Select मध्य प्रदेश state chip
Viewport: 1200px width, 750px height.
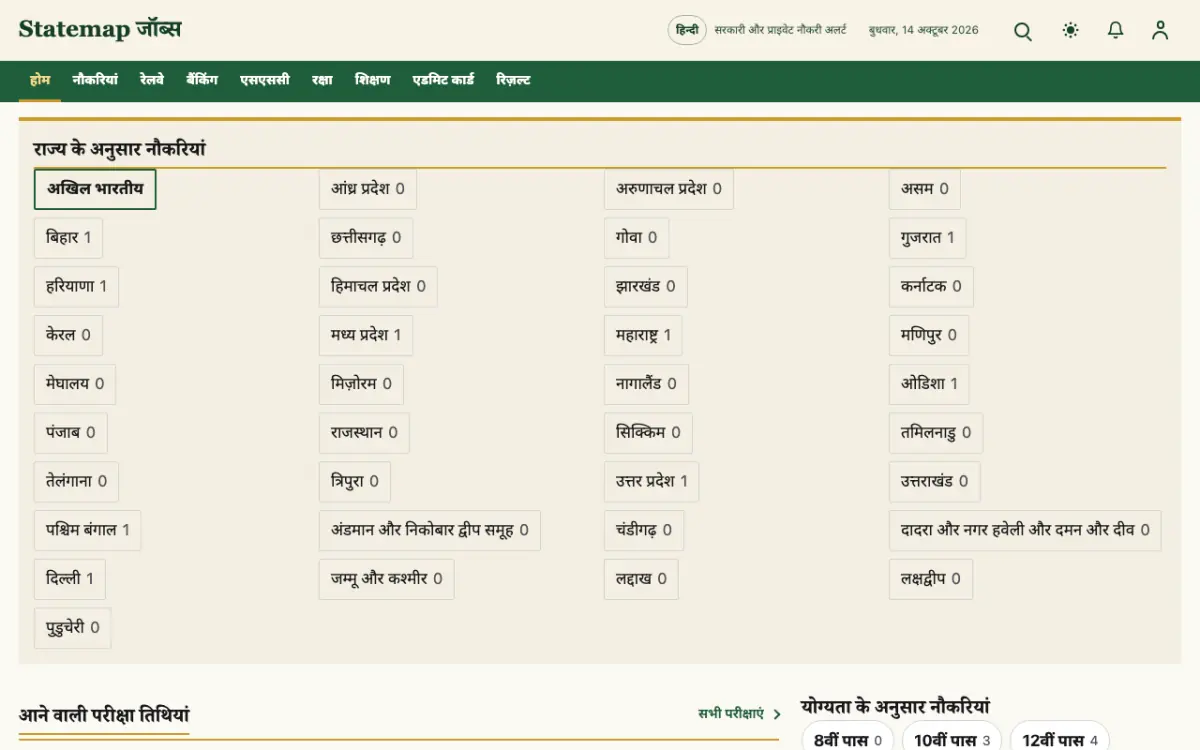point(366,335)
